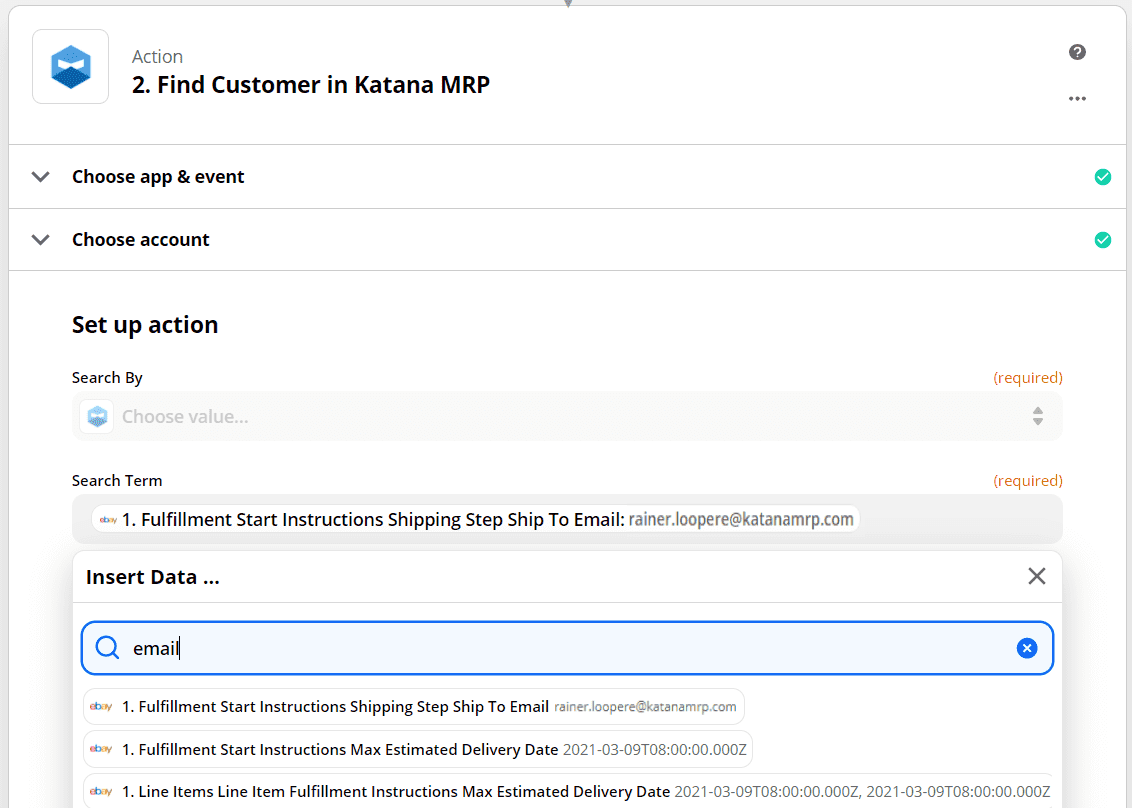1132x808 pixels.
Task: Open the three-dot more options menu
Action: (x=1077, y=99)
